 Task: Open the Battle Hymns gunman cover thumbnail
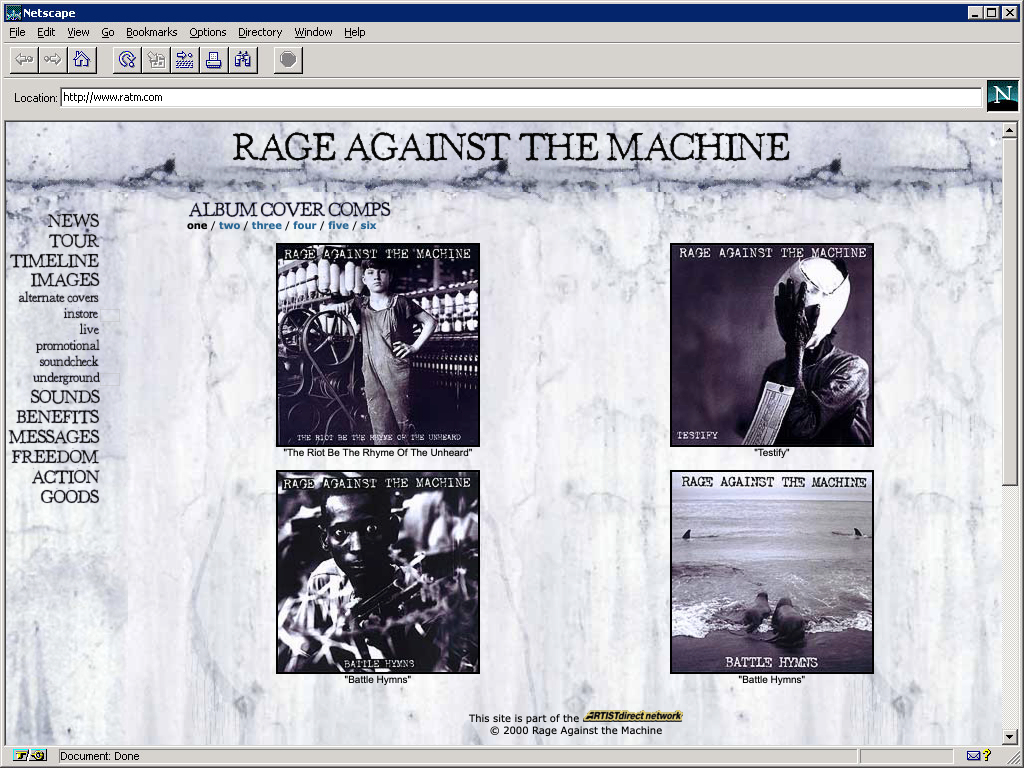[378, 572]
